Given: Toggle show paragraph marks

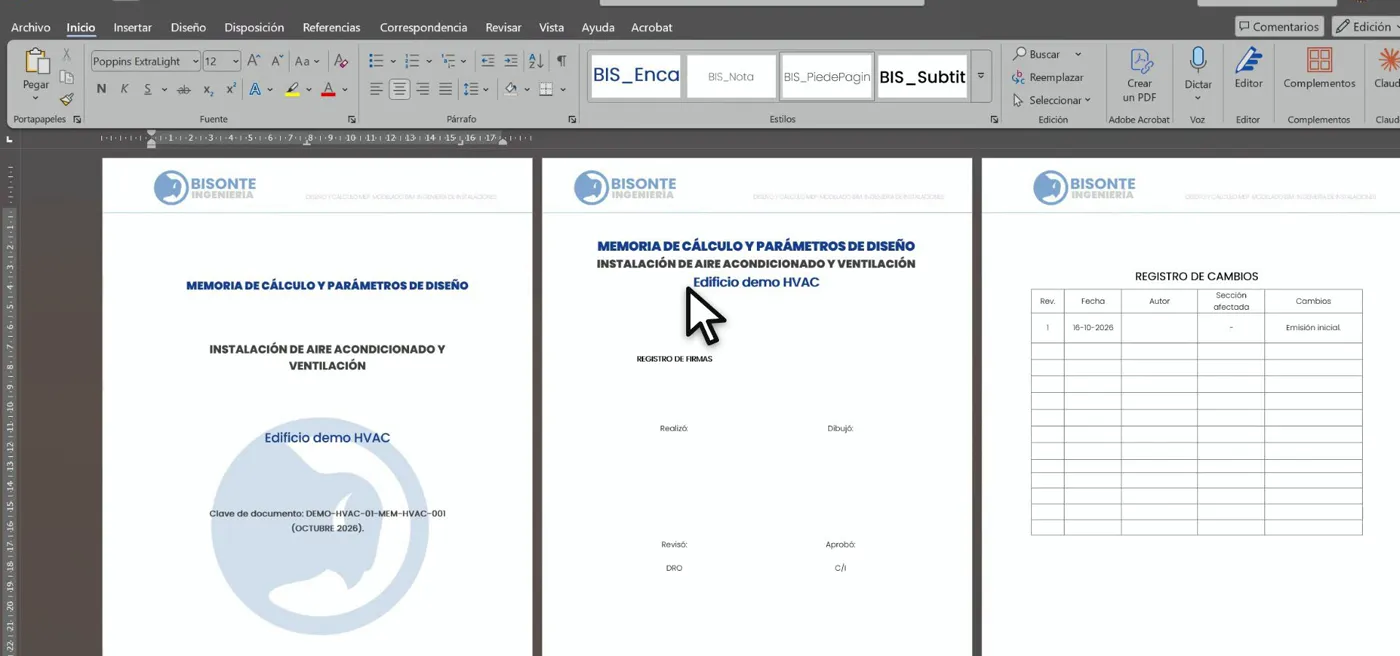Looking at the screenshot, I should pyautogui.click(x=561, y=61).
